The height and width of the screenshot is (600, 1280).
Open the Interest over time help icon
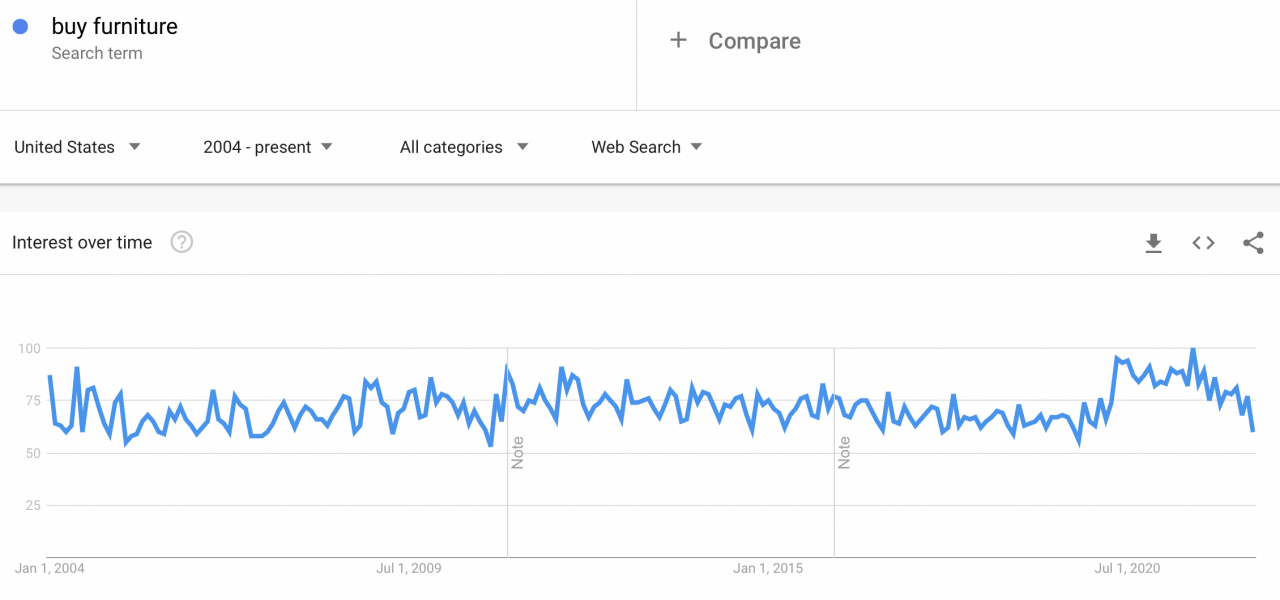point(181,242)
